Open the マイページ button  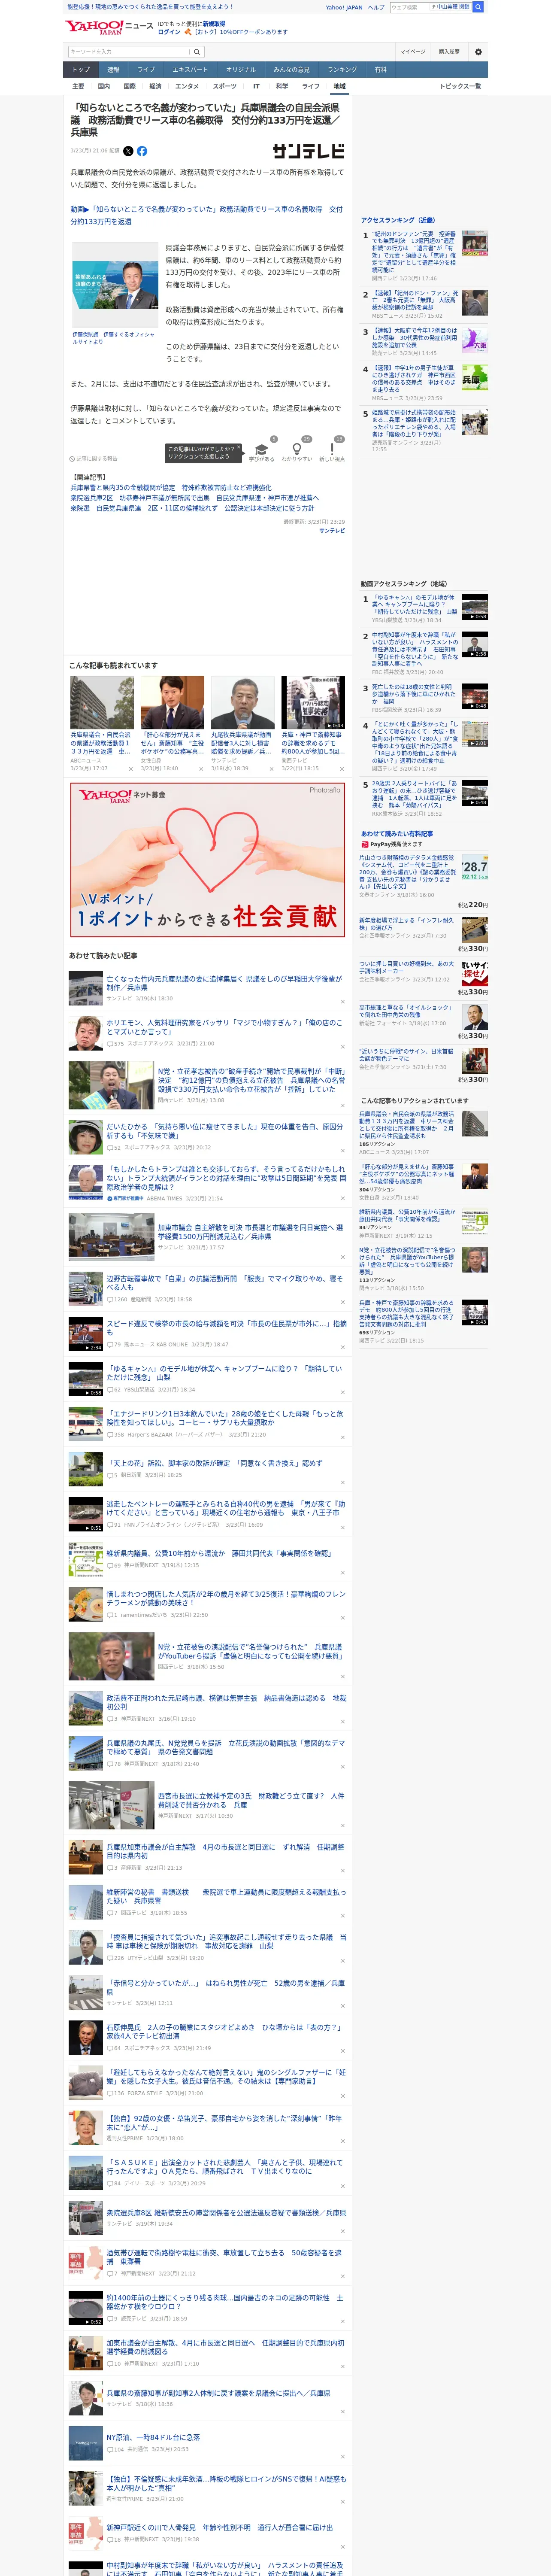tap(412, 52)
